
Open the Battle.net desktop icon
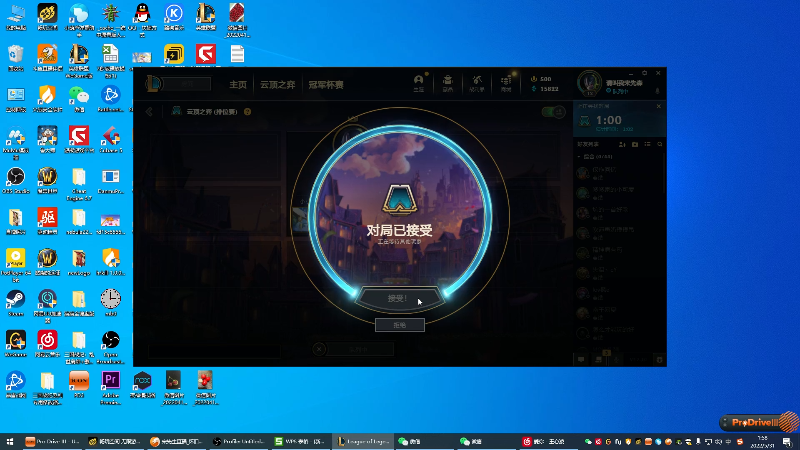click(x=110, y=99)
